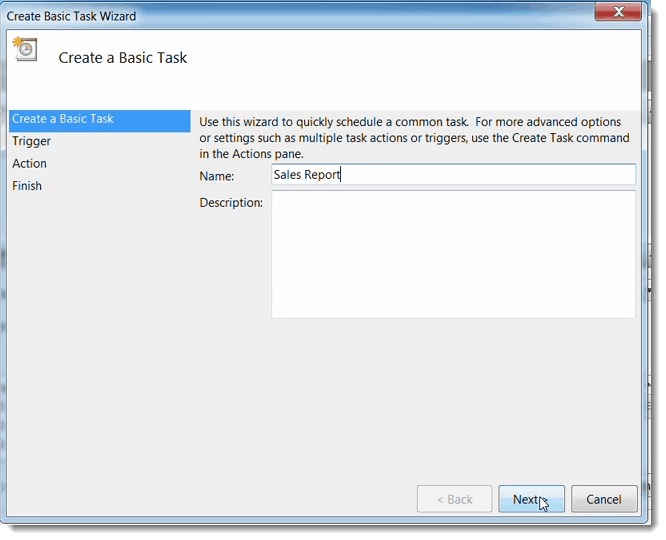This screenshot has height=540, width=666.
Task: Click the Name: label
Action: 217,176
